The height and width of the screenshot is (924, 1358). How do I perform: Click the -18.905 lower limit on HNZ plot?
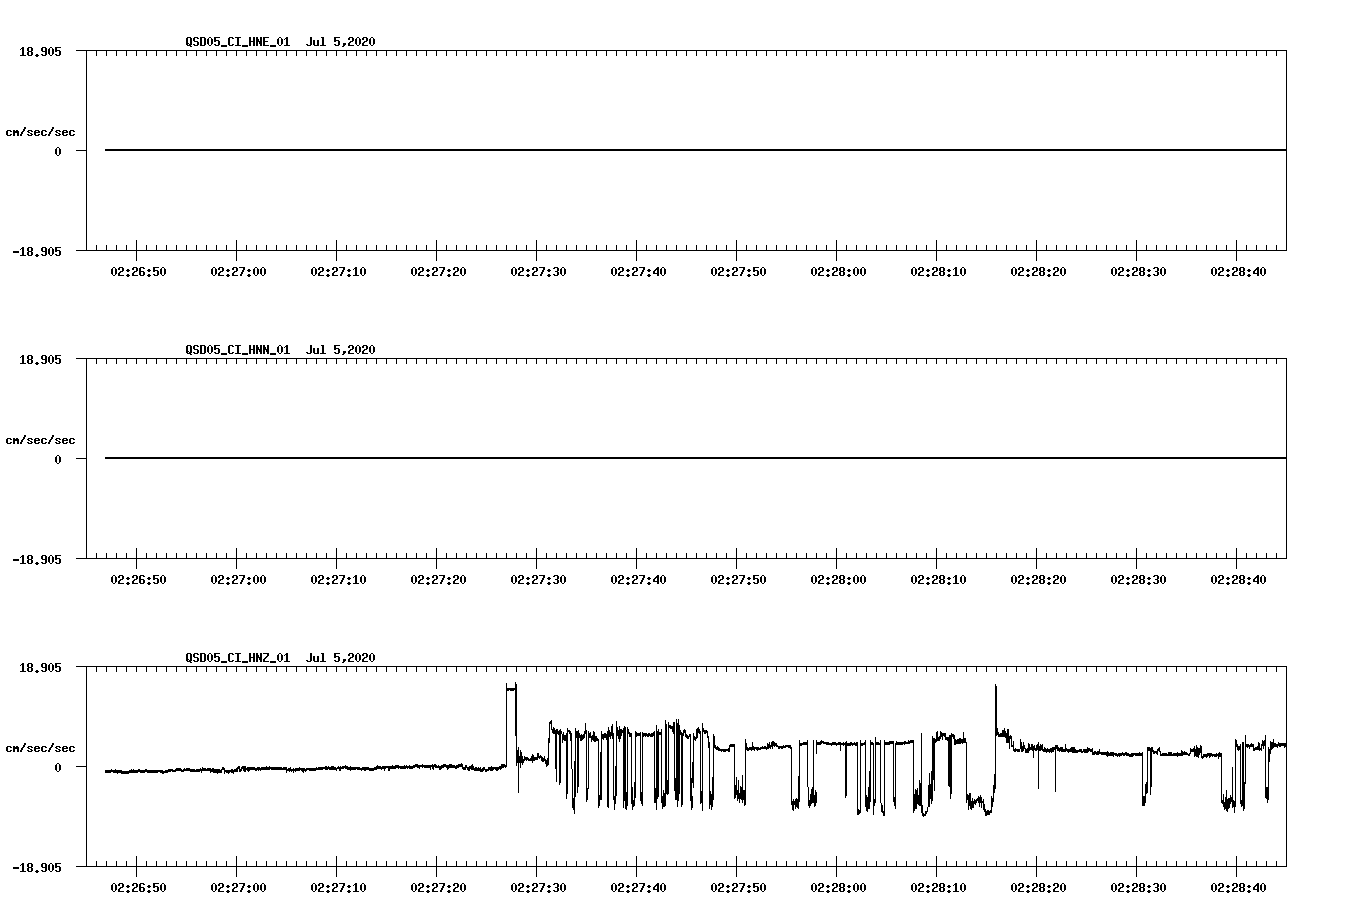(36, 868)
